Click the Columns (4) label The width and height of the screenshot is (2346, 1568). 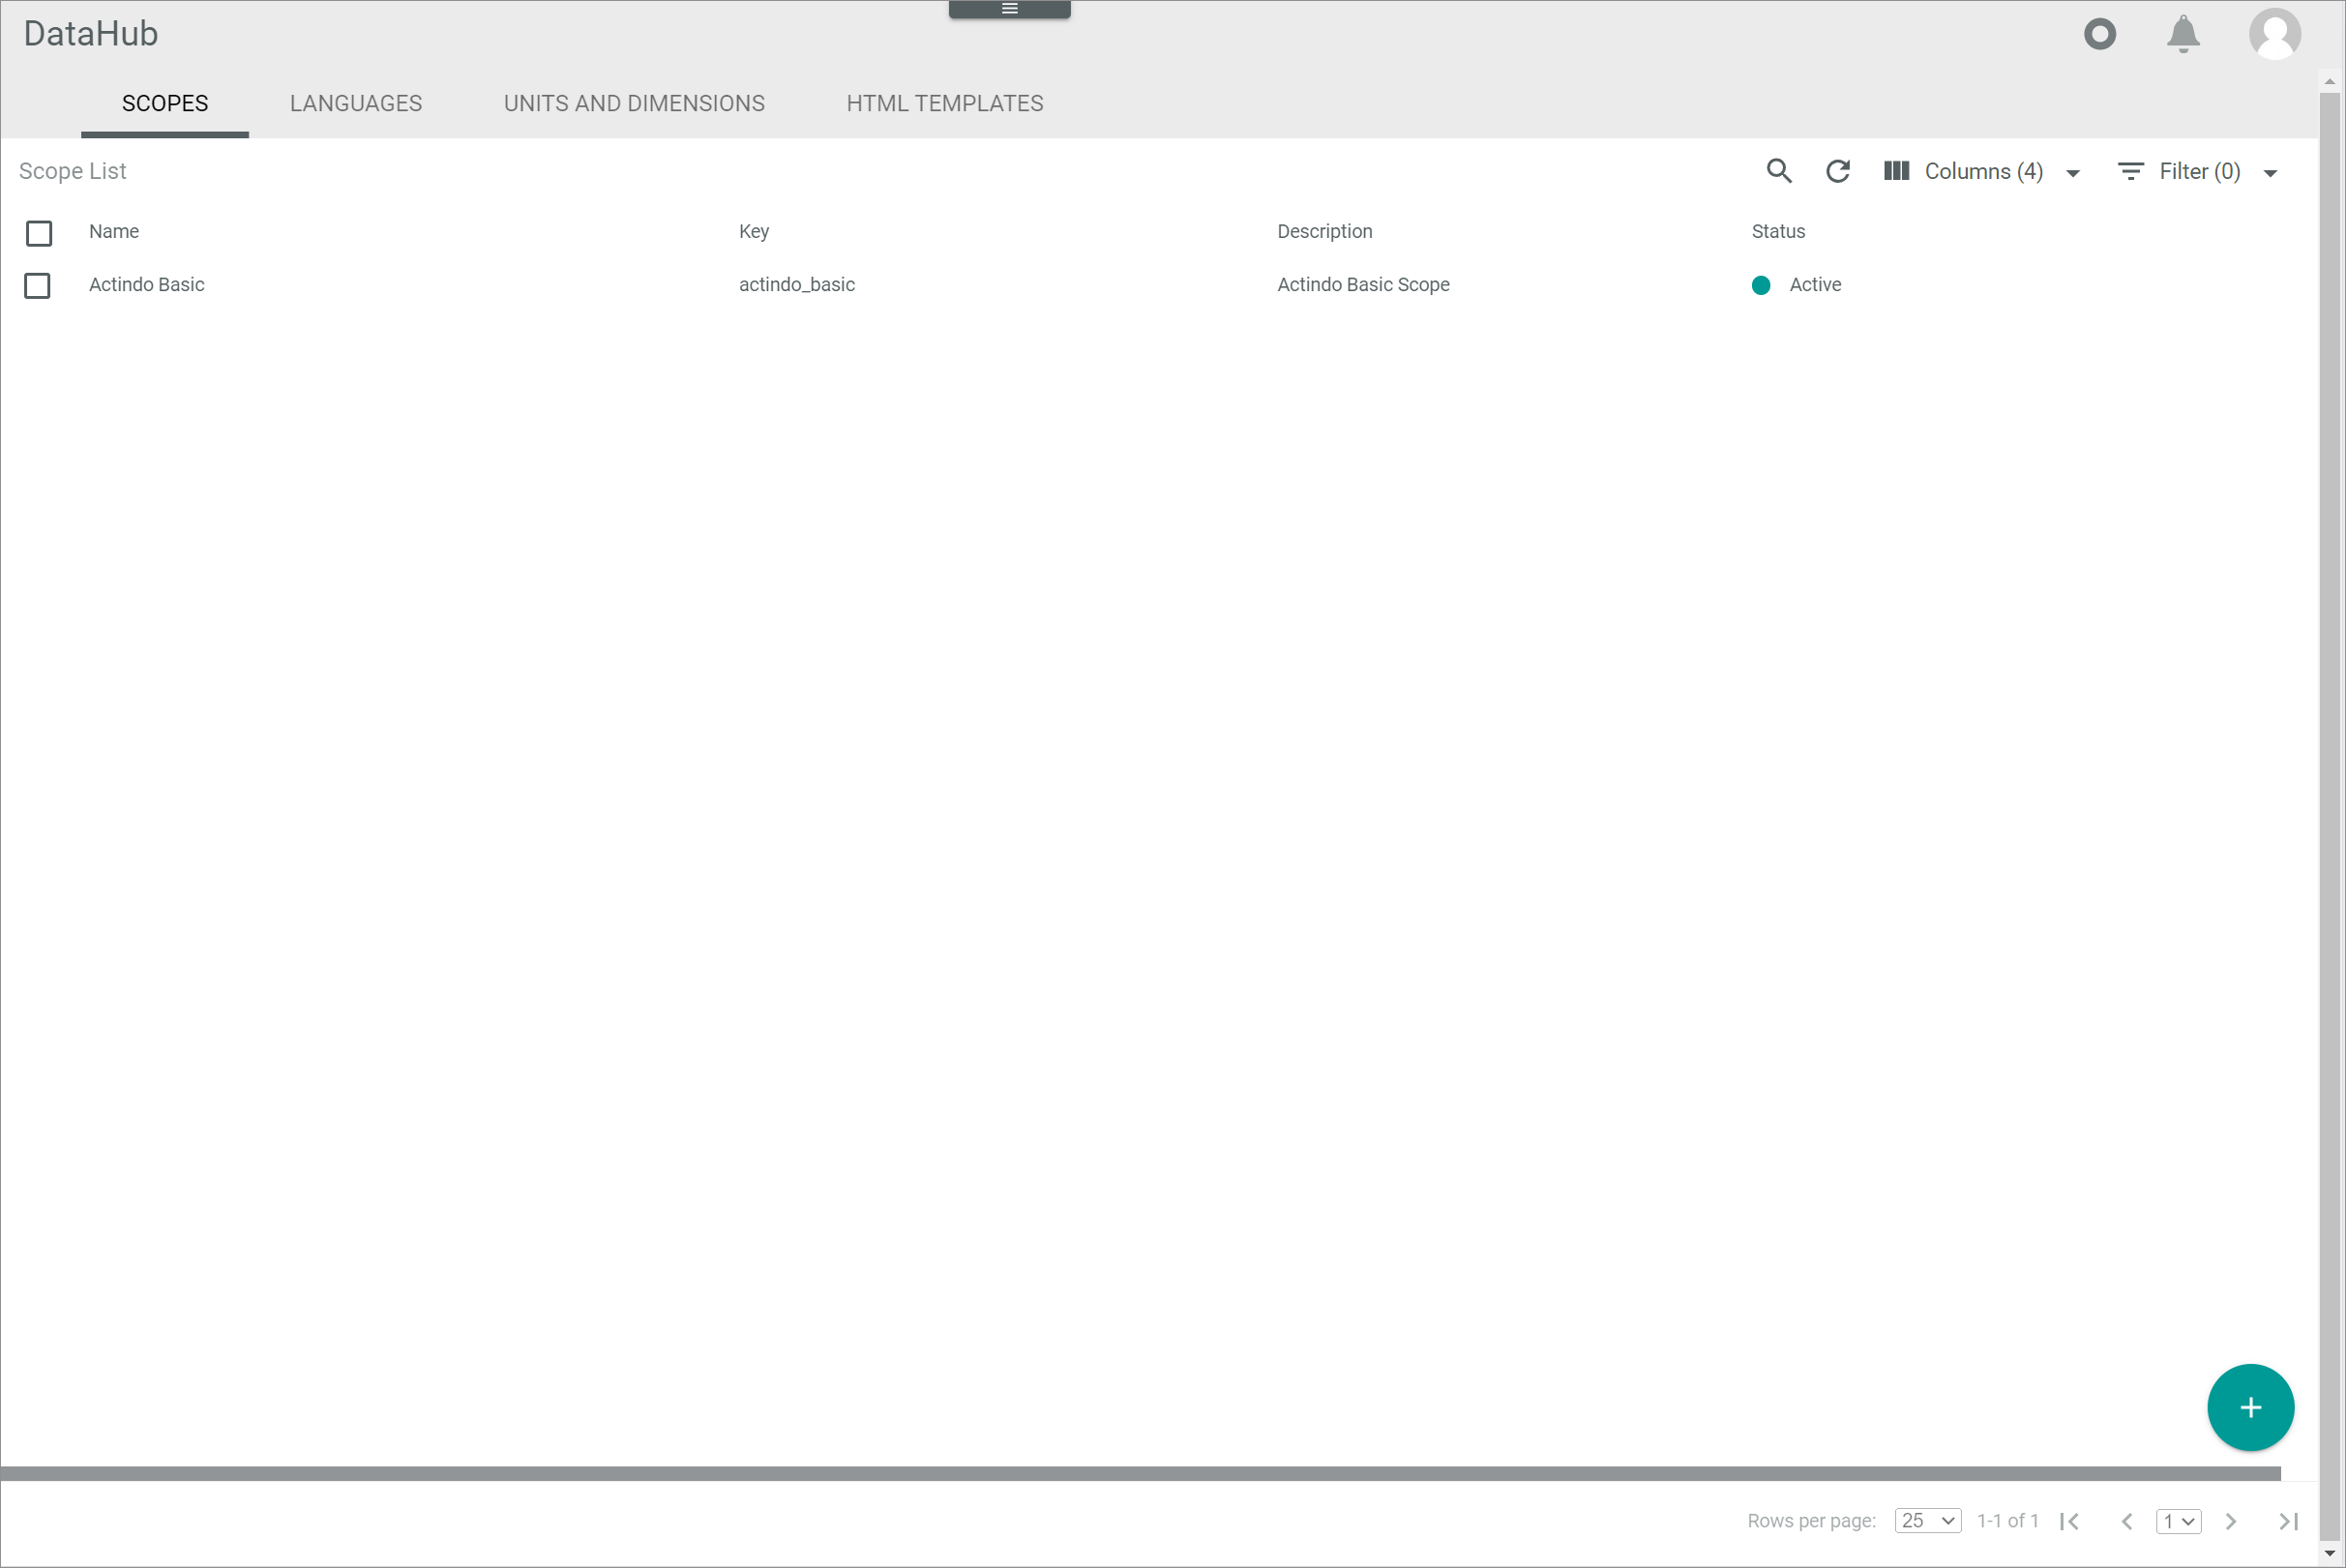(x=1984, y=171)
